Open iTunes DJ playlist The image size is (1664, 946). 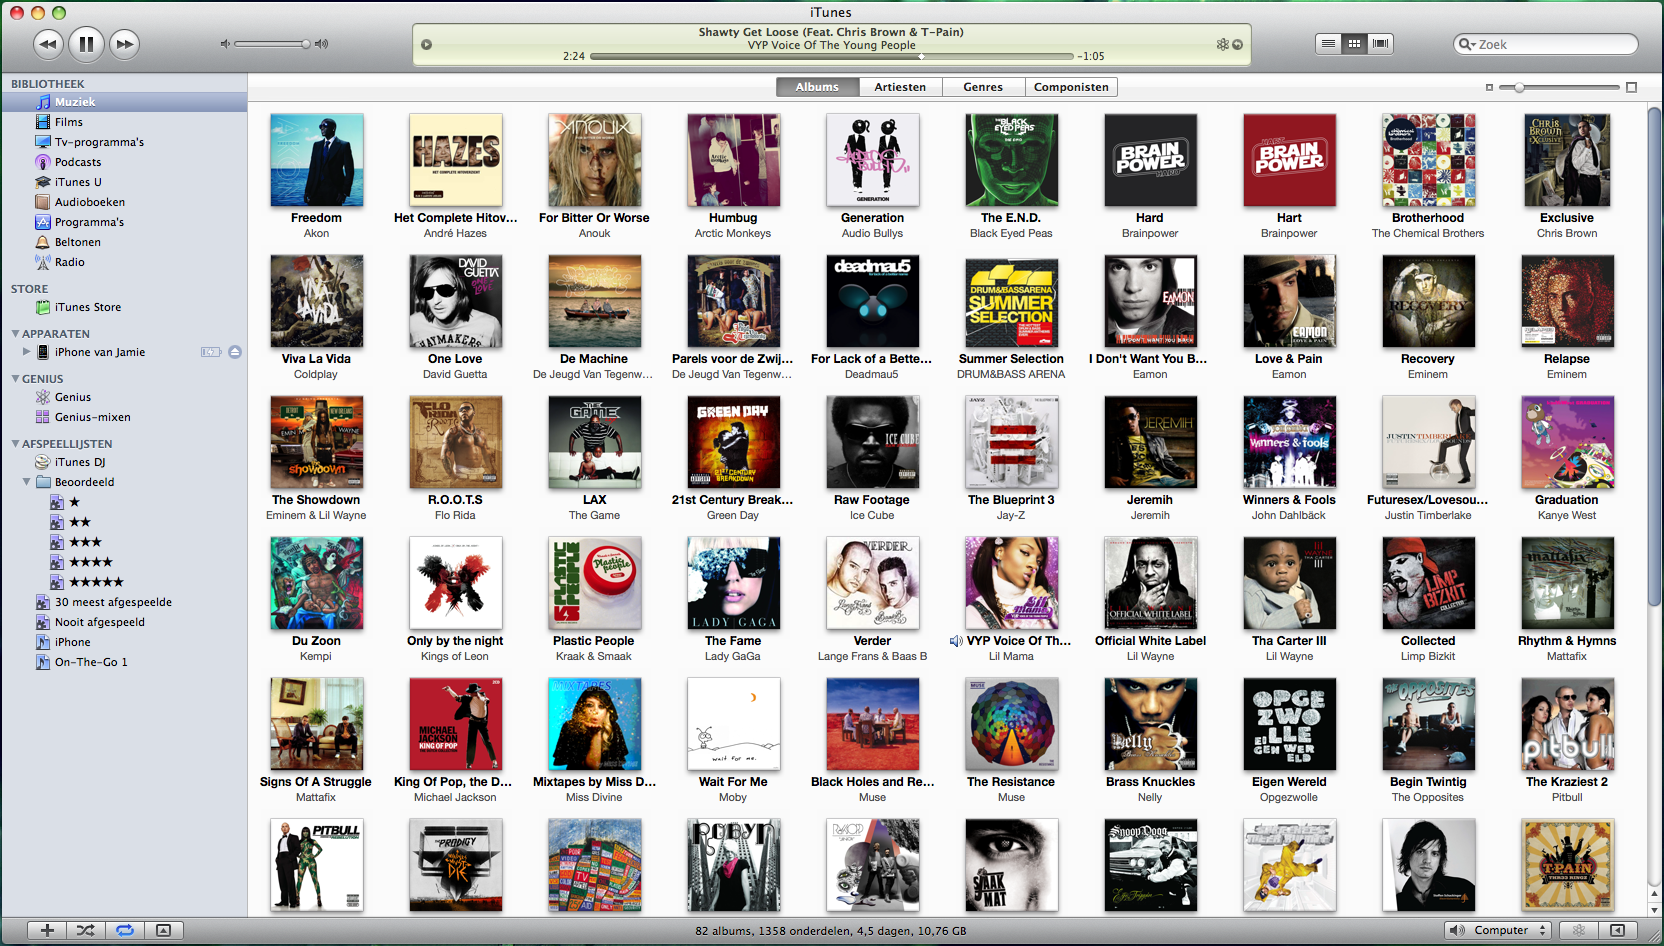click(x=124, y=462)
